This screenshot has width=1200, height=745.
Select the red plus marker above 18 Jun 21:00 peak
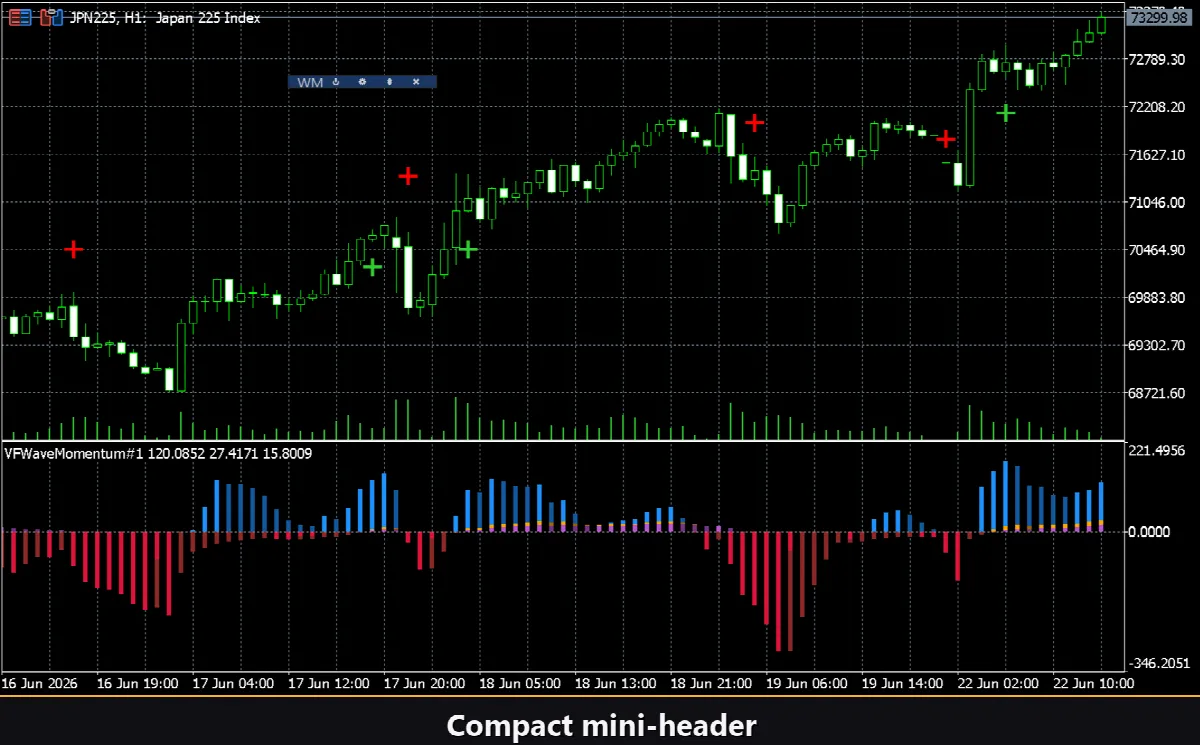(x=755, y=122)
